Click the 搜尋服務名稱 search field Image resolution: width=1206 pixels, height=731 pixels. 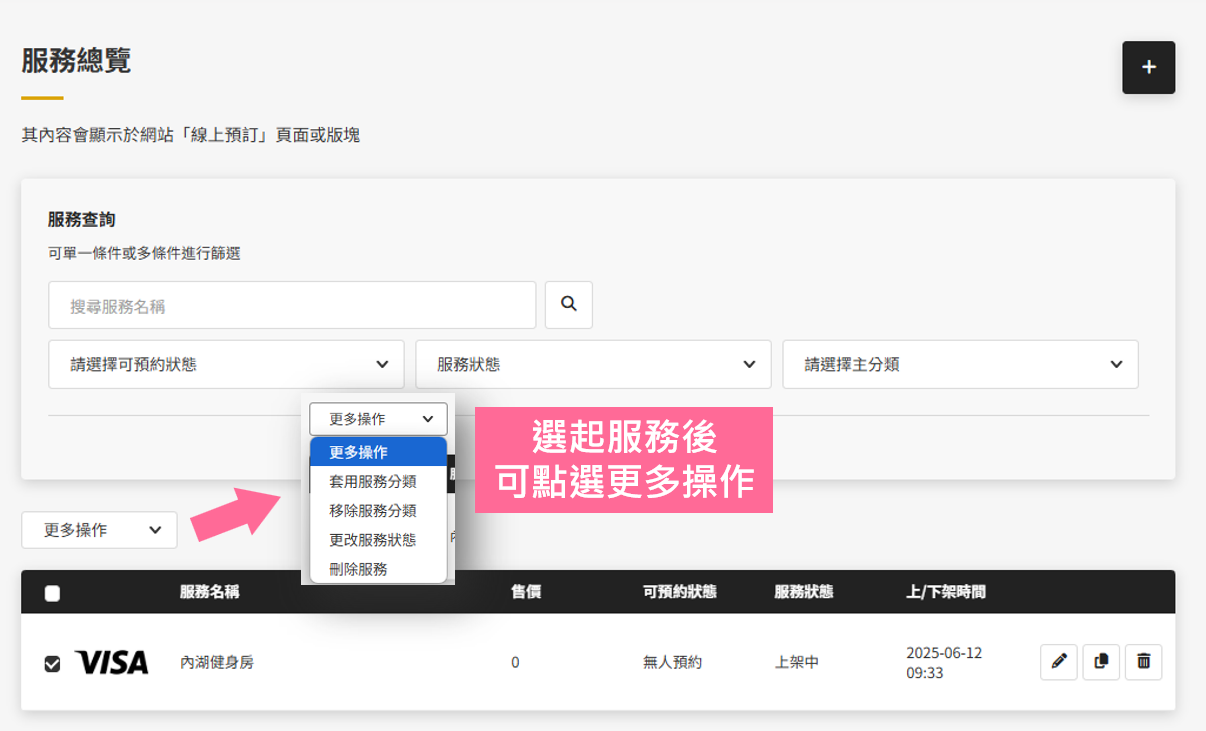pyautogui.click(x=292, y=306)
